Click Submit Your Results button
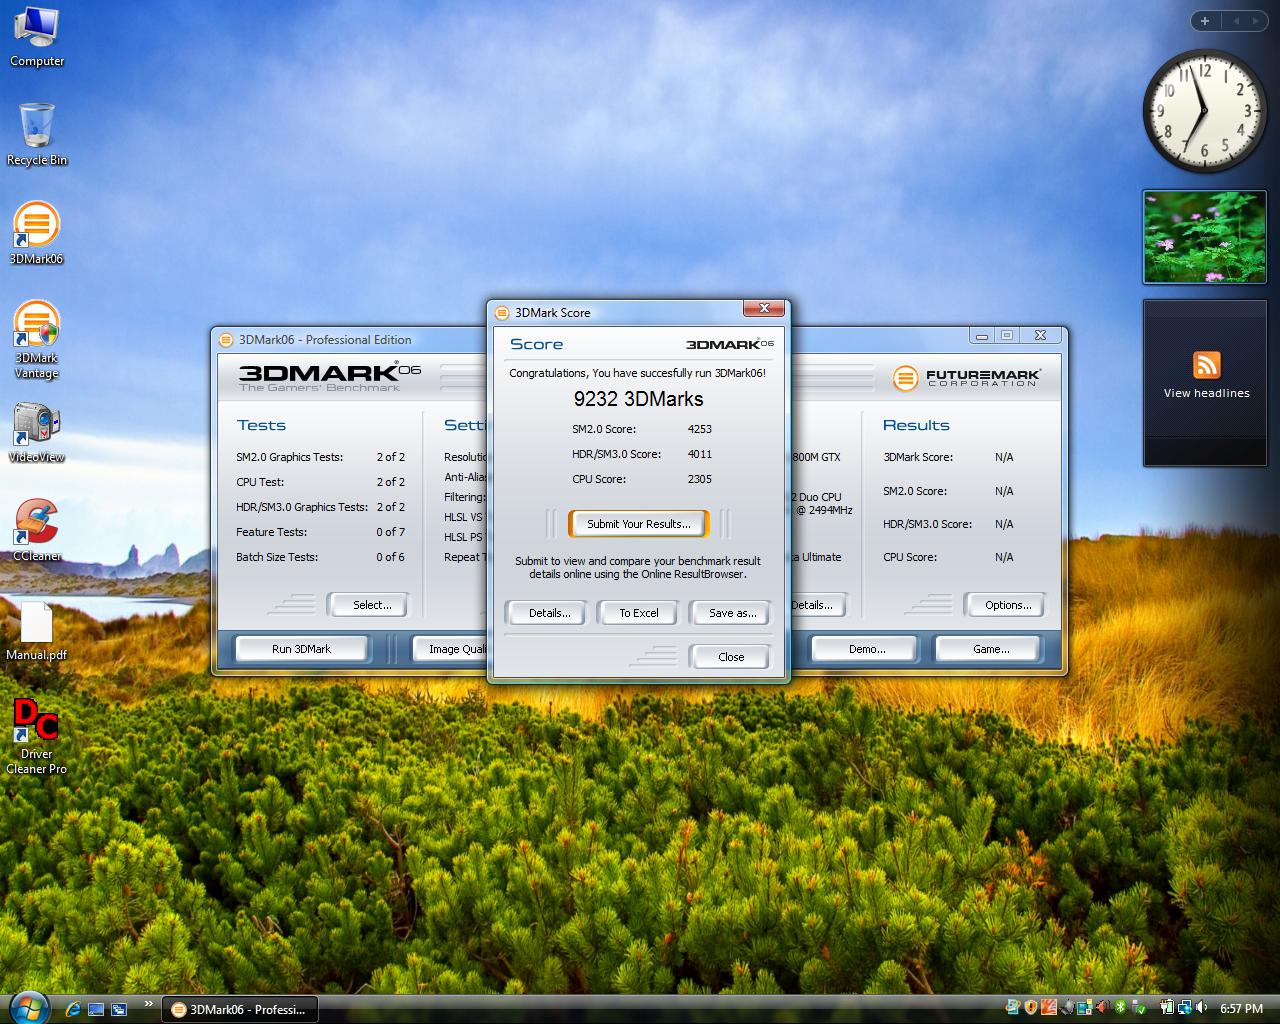The width and height of the screenshot is (1280, 1024). coord(638,524)
